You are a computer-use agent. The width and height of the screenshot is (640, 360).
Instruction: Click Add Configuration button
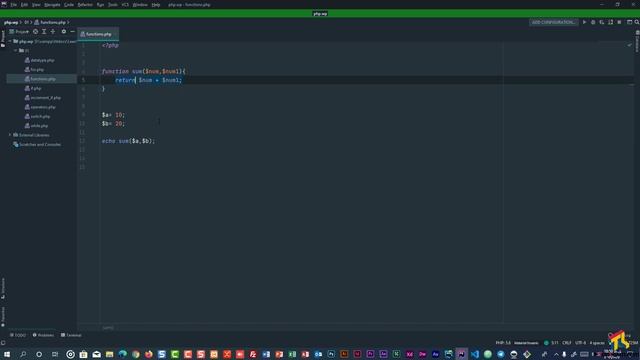[554, 22]
